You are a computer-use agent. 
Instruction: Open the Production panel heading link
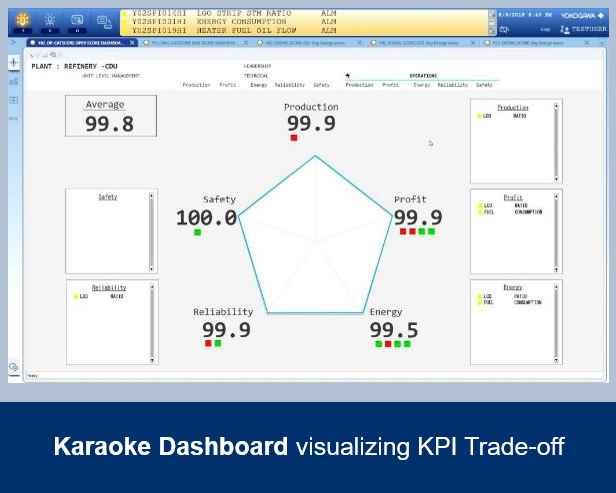coord(513,108)
